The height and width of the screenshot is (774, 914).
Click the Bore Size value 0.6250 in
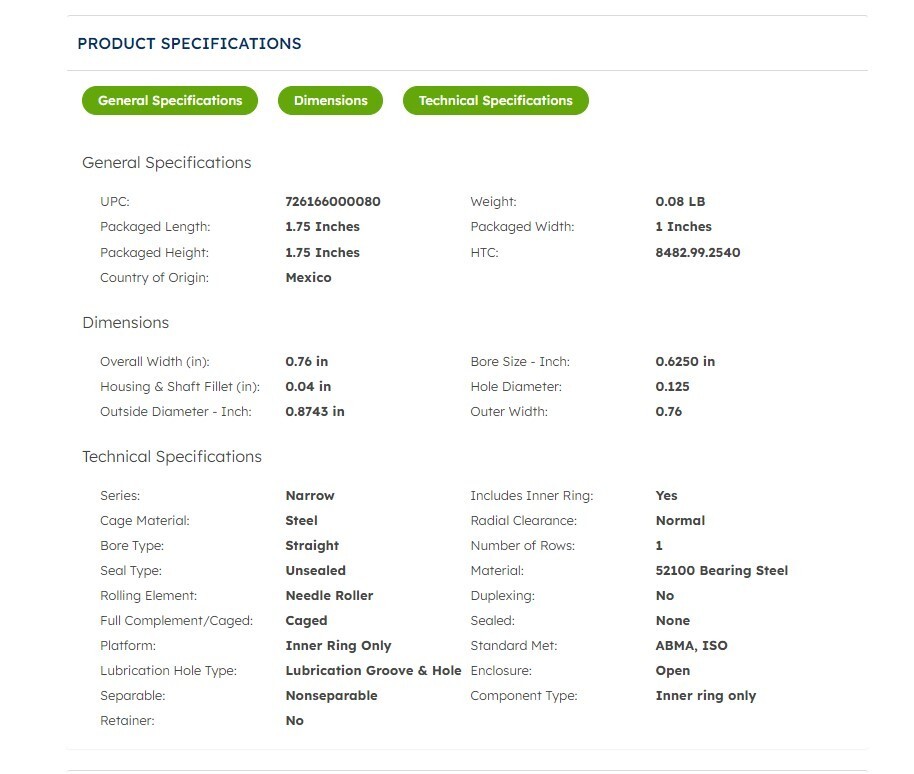[685, 361]
